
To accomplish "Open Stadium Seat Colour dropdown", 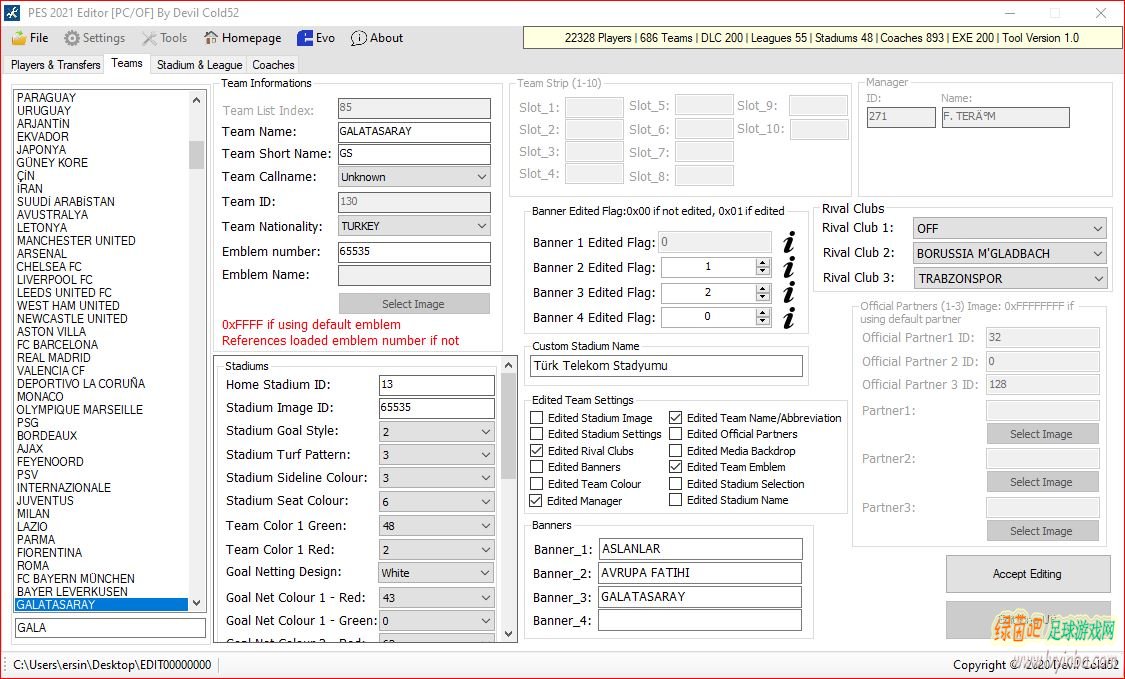I will pyautogui.click(x=436, y=502).
